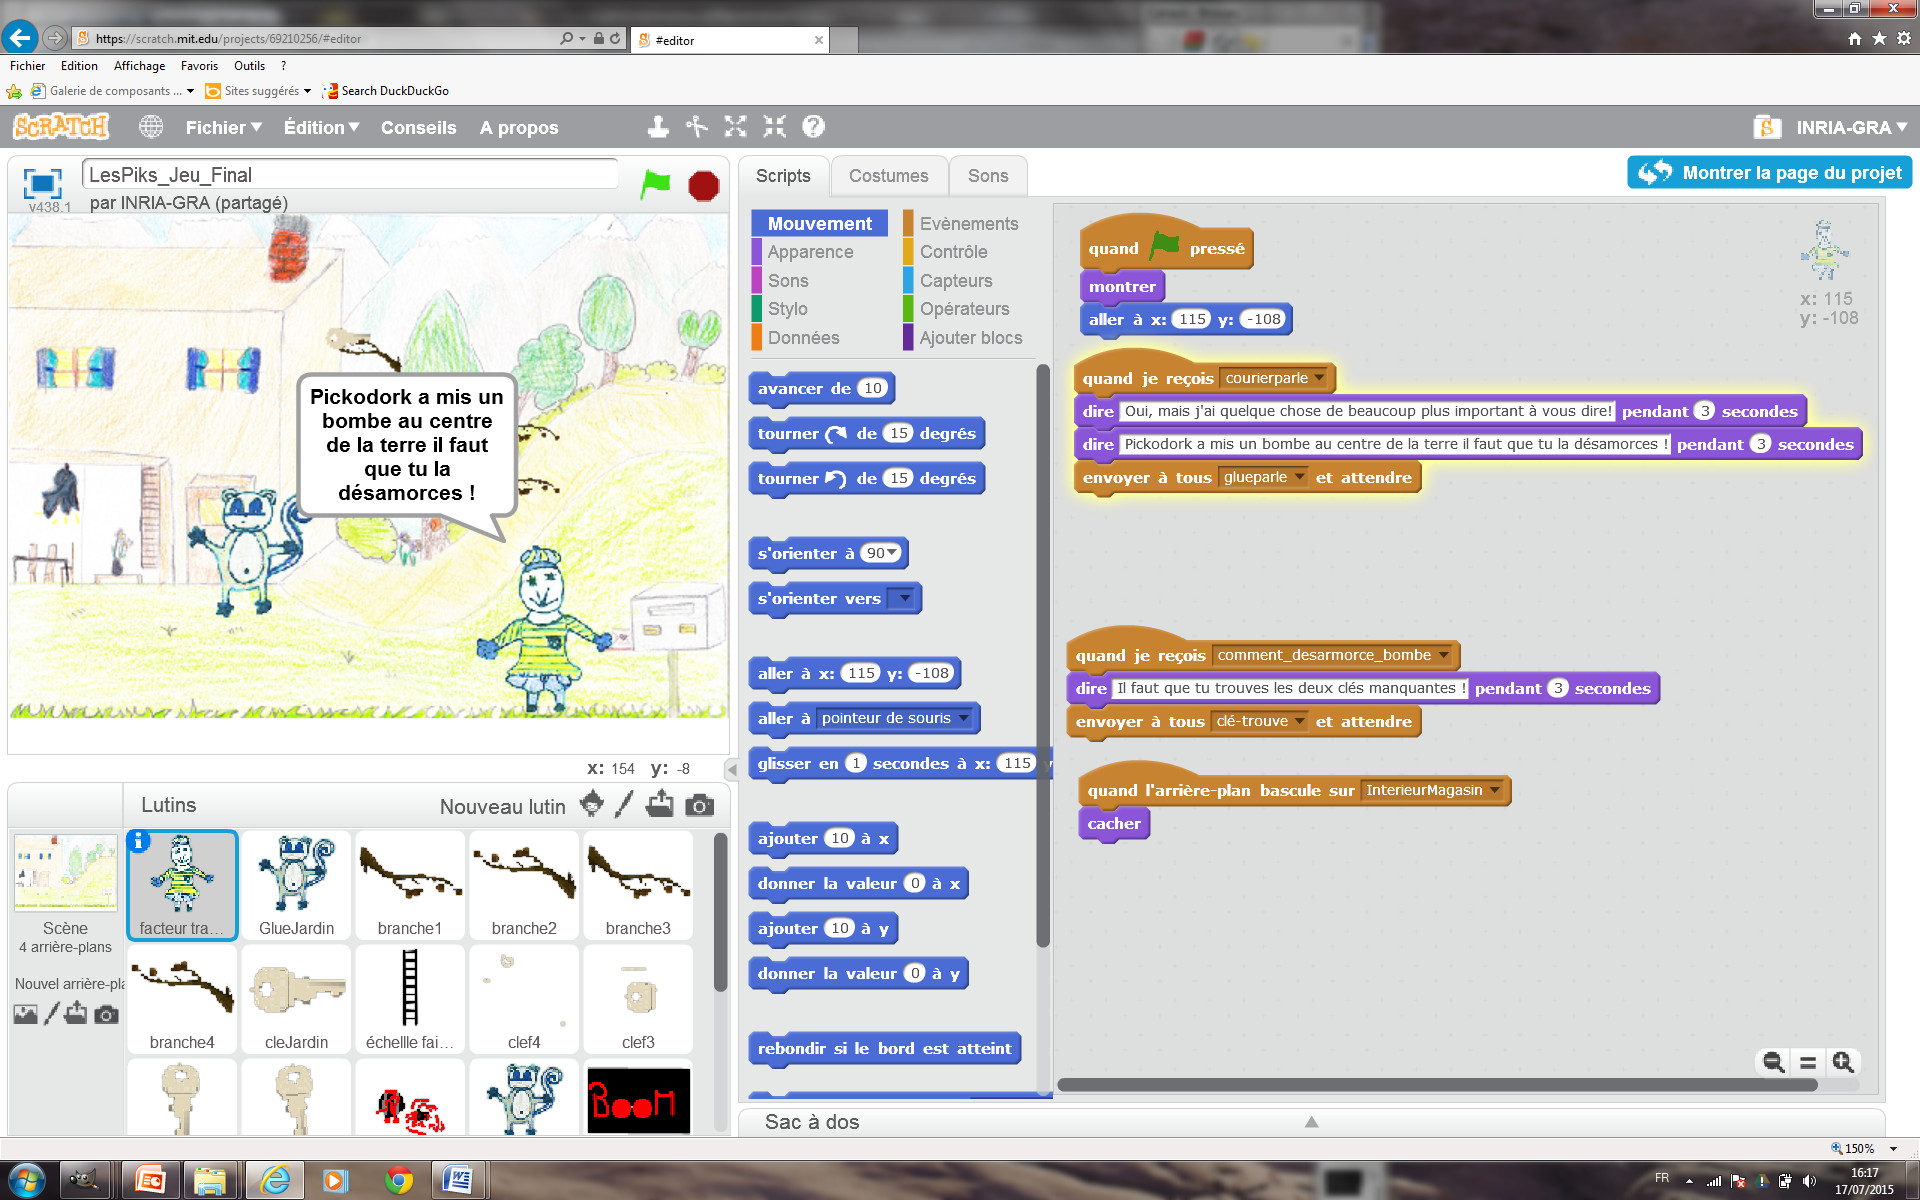Take a photo for a new sprite
The image size is (1920, 1200).
(x=699, y=806)
